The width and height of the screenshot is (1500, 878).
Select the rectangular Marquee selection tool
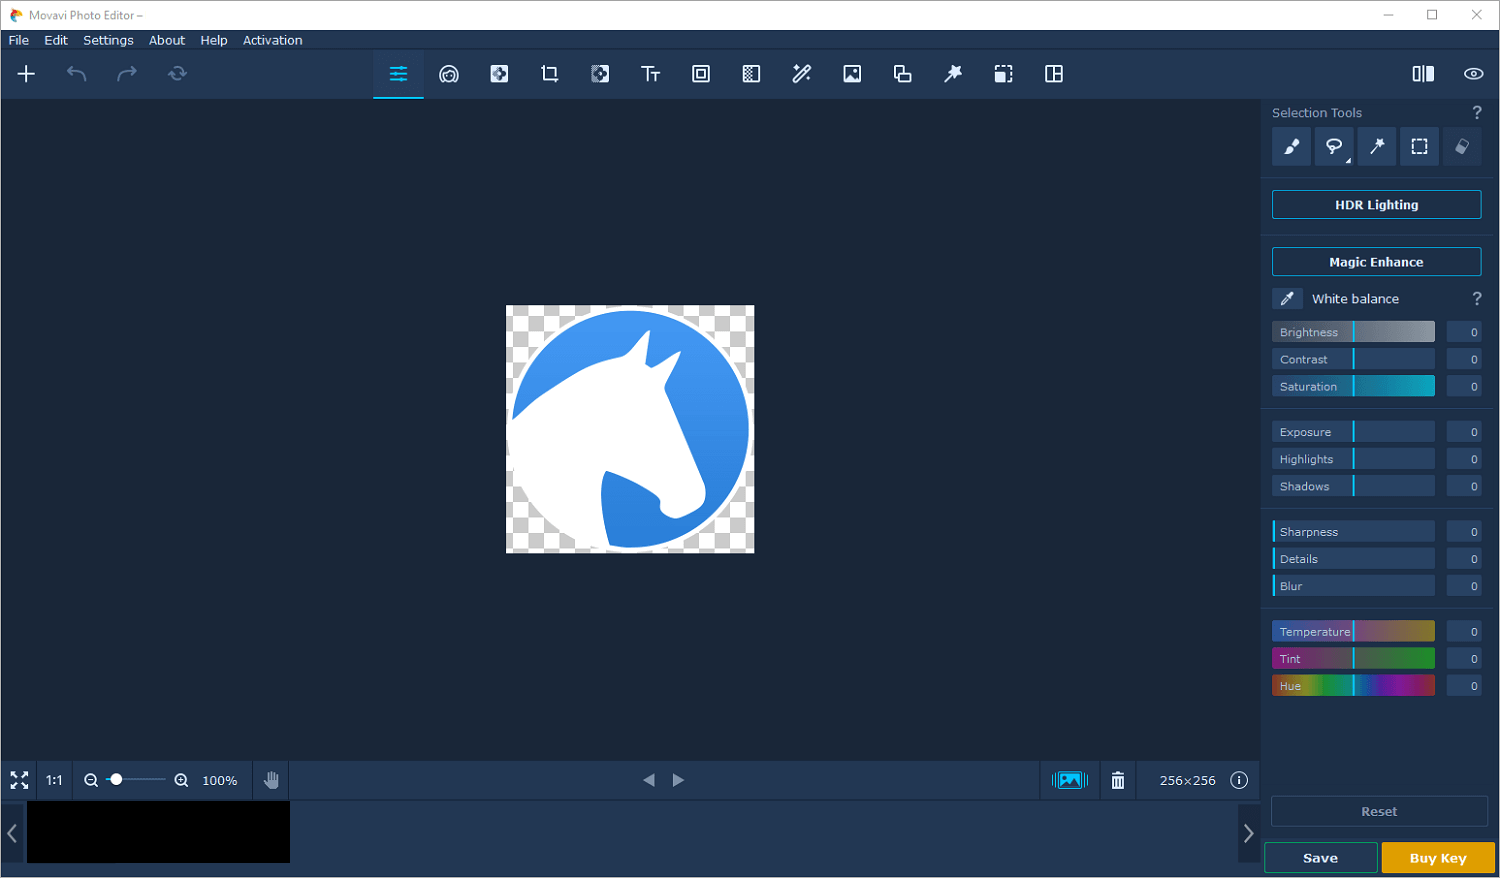[1419, 147]
